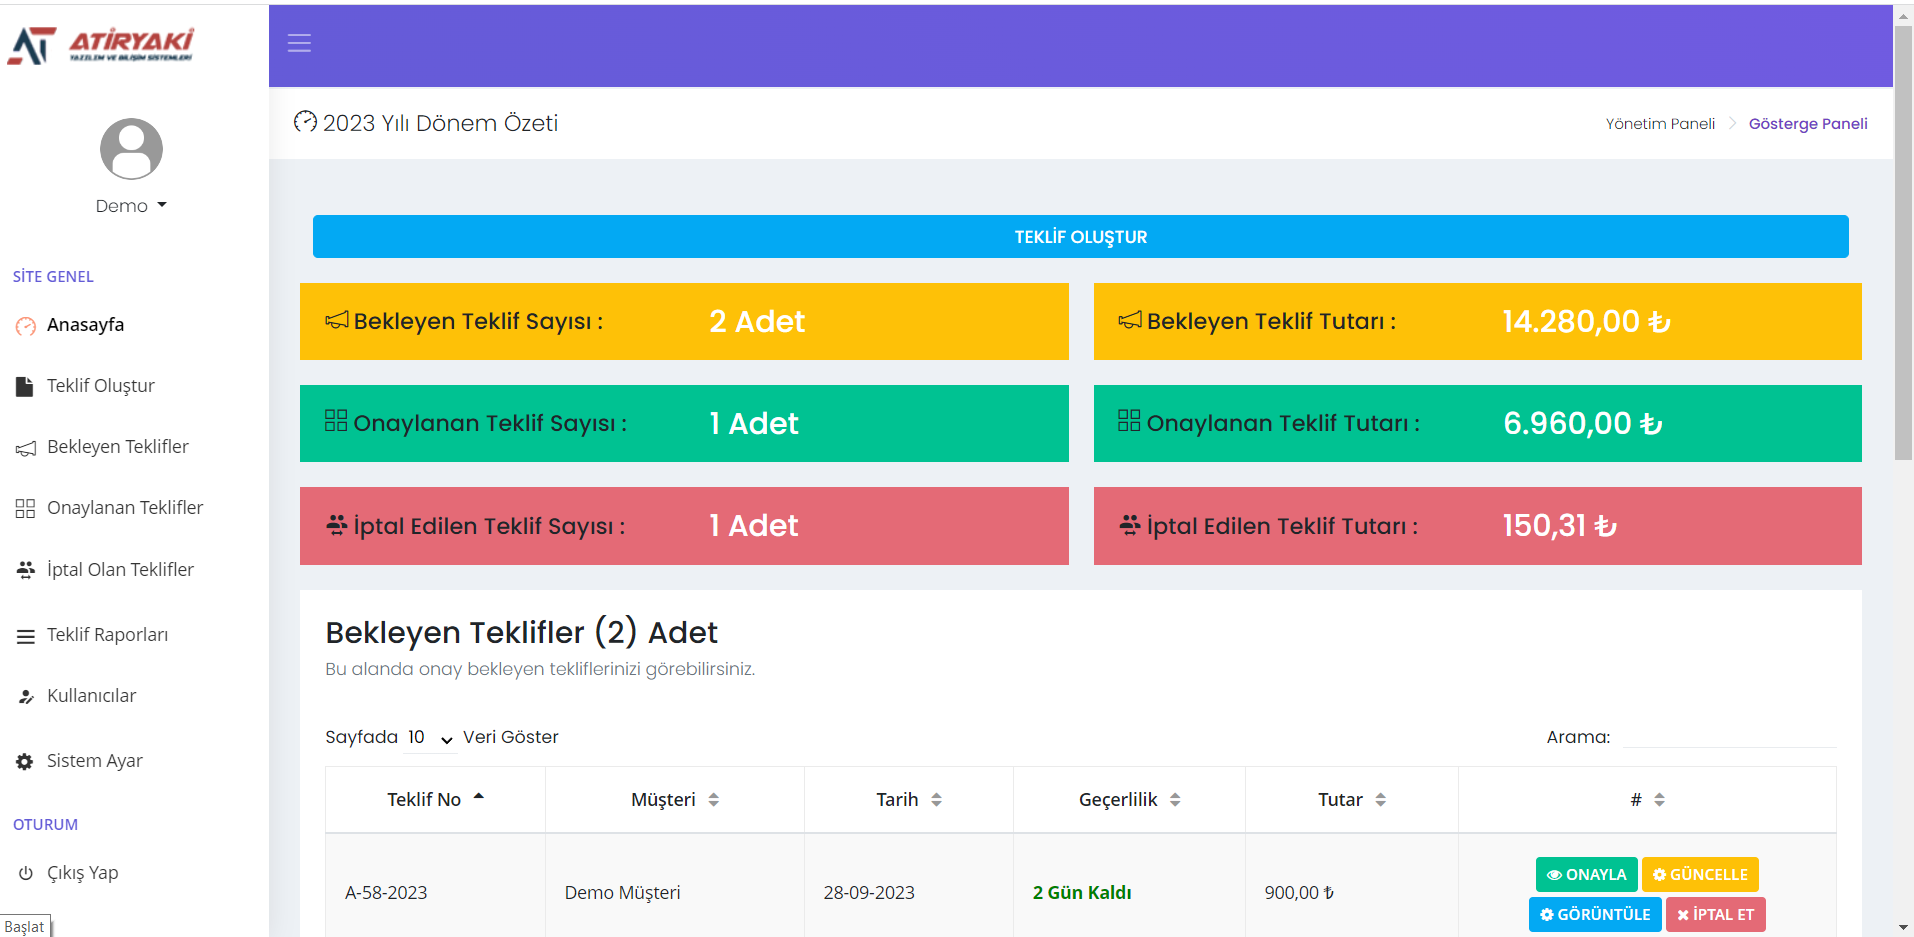
Task: Click the Bekleyen Teklif Sayısı card
Action: pos(684,321)
